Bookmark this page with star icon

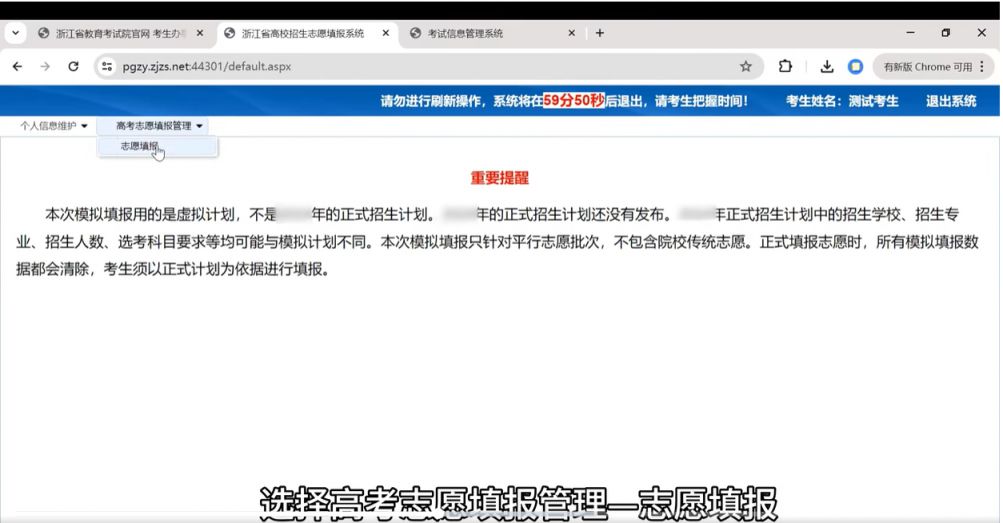tap(745, 67)
